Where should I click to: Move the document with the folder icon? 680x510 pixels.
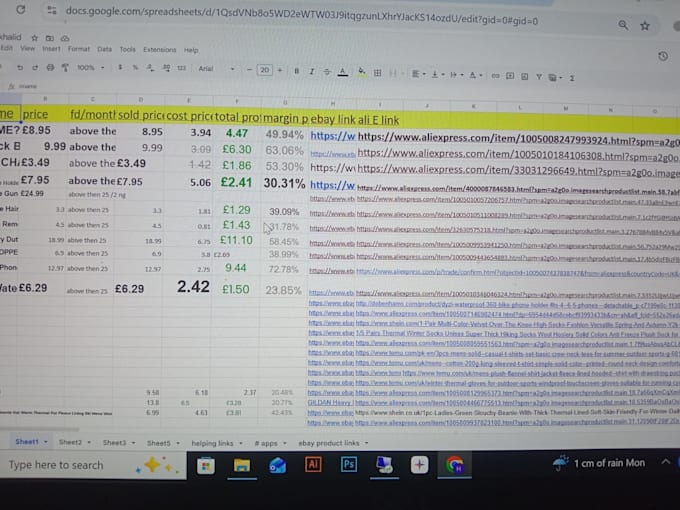pos(50,38)
